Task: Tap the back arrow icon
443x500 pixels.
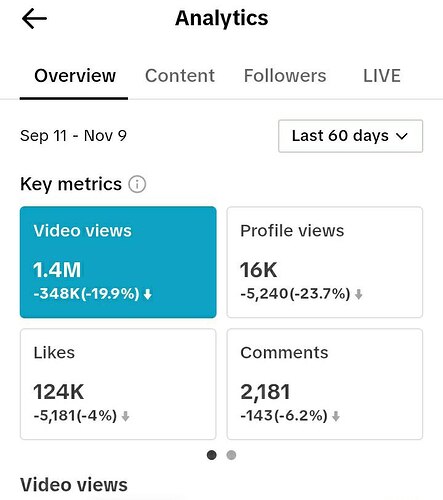Action: pyautogui.click(x=34, y=19)
